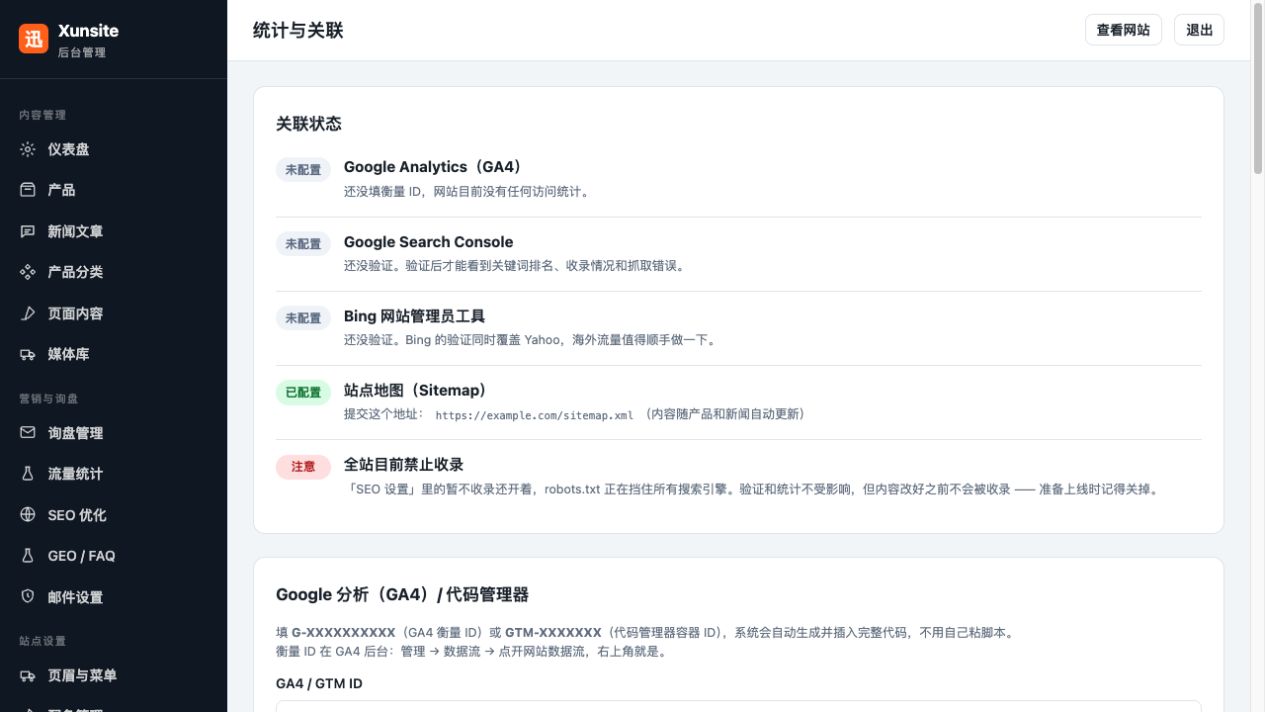Screen dimensions: 1265x712
Task: Click the red 注意 badge
Action: (x=303, y=466)
